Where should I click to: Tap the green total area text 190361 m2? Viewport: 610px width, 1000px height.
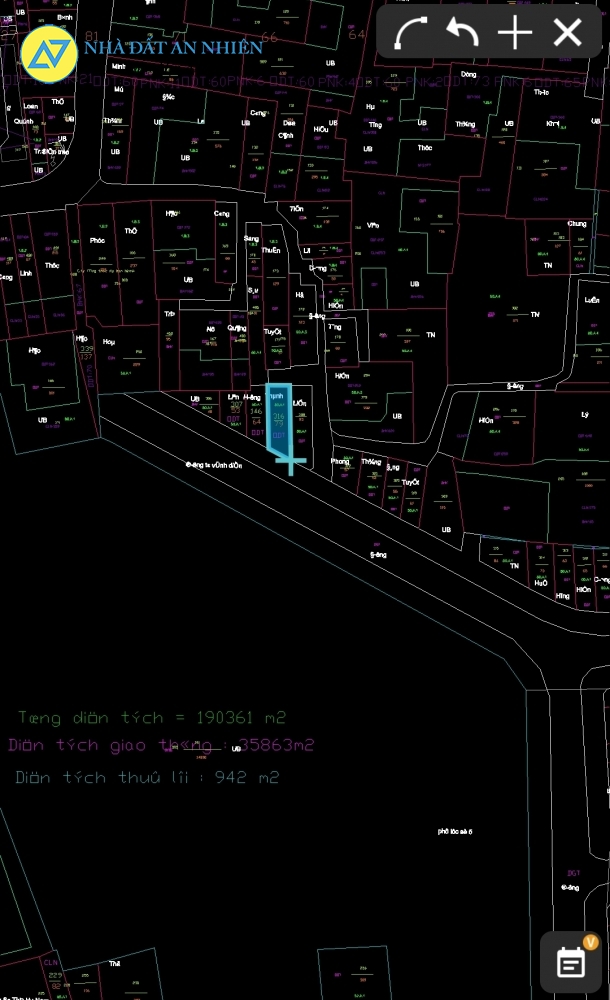[152, 718]
